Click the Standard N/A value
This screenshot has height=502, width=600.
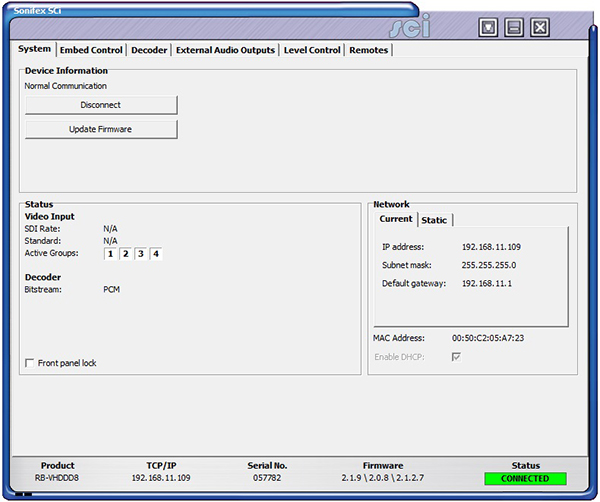[111, 241]
